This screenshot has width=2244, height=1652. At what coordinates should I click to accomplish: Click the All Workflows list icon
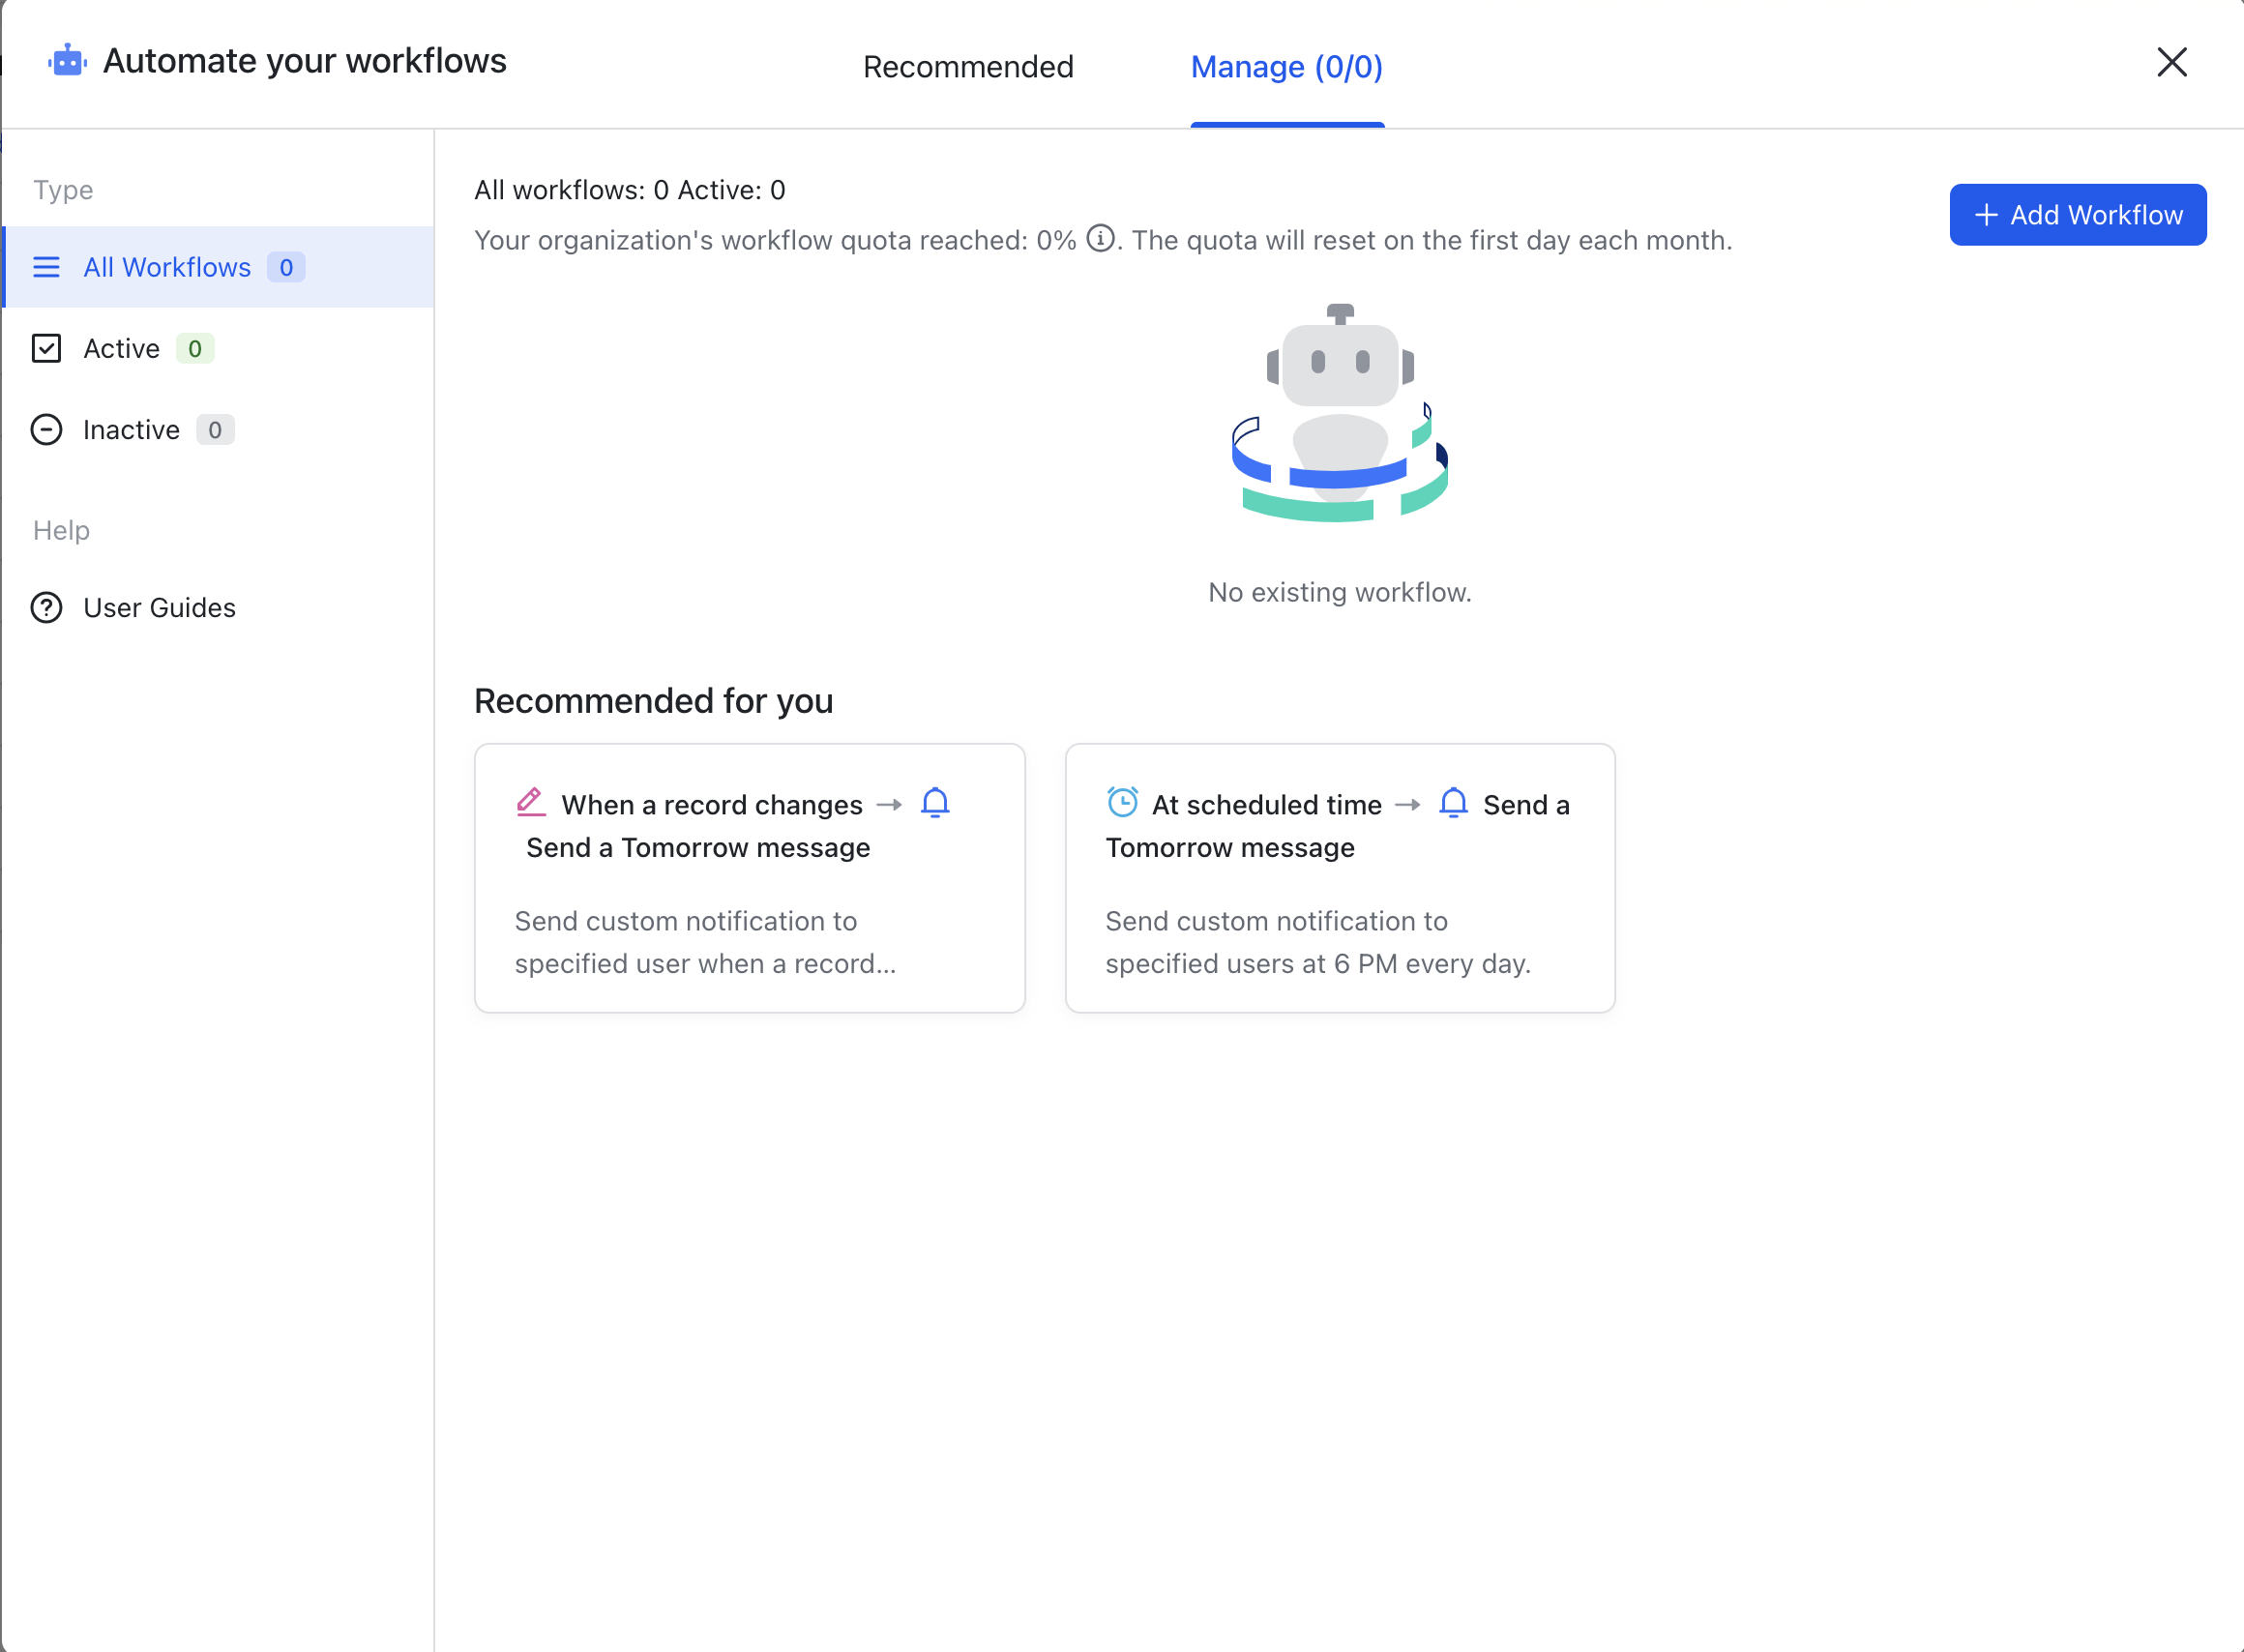click(x=46, y=267)
